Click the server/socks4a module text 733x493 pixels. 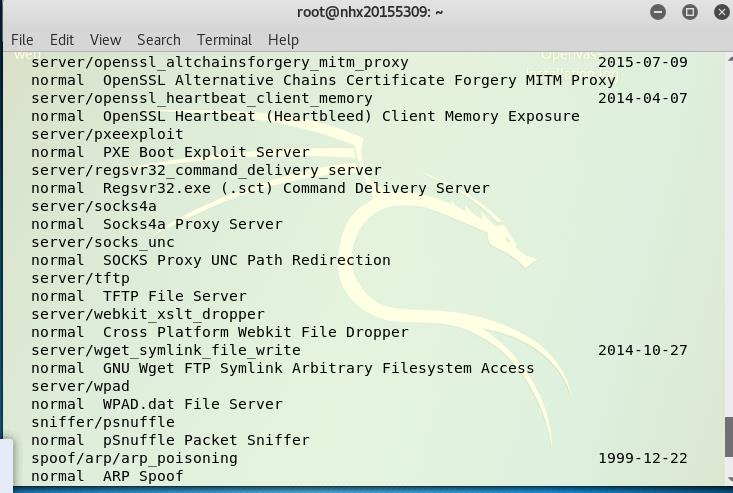94,206
